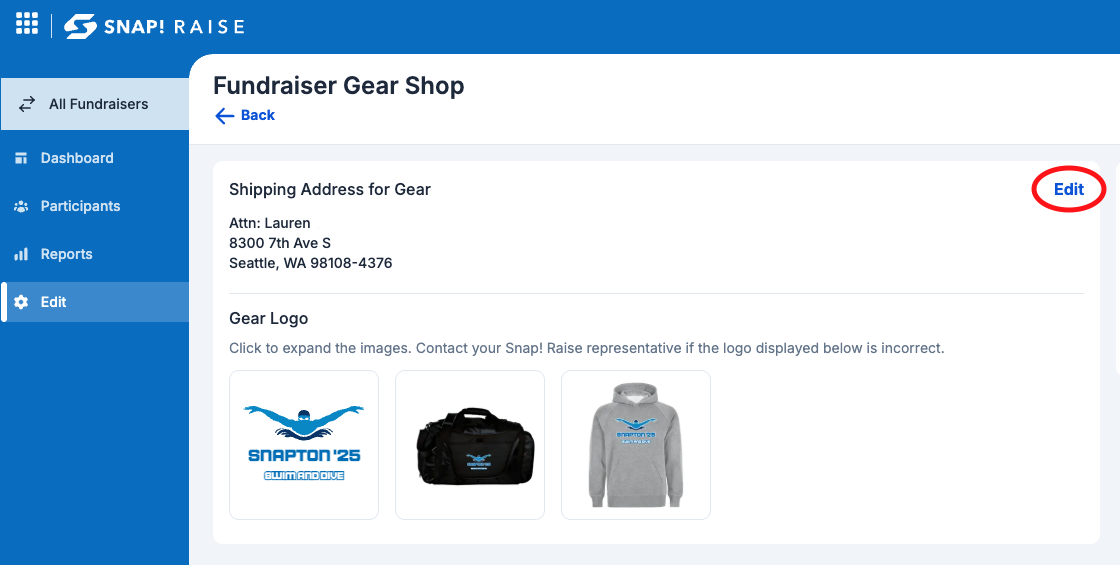The width and height of the screenshot is (1120, 565).
Task: Click the Reports bar chart icon
Action: pyautogui.click(x=21, y=254)
